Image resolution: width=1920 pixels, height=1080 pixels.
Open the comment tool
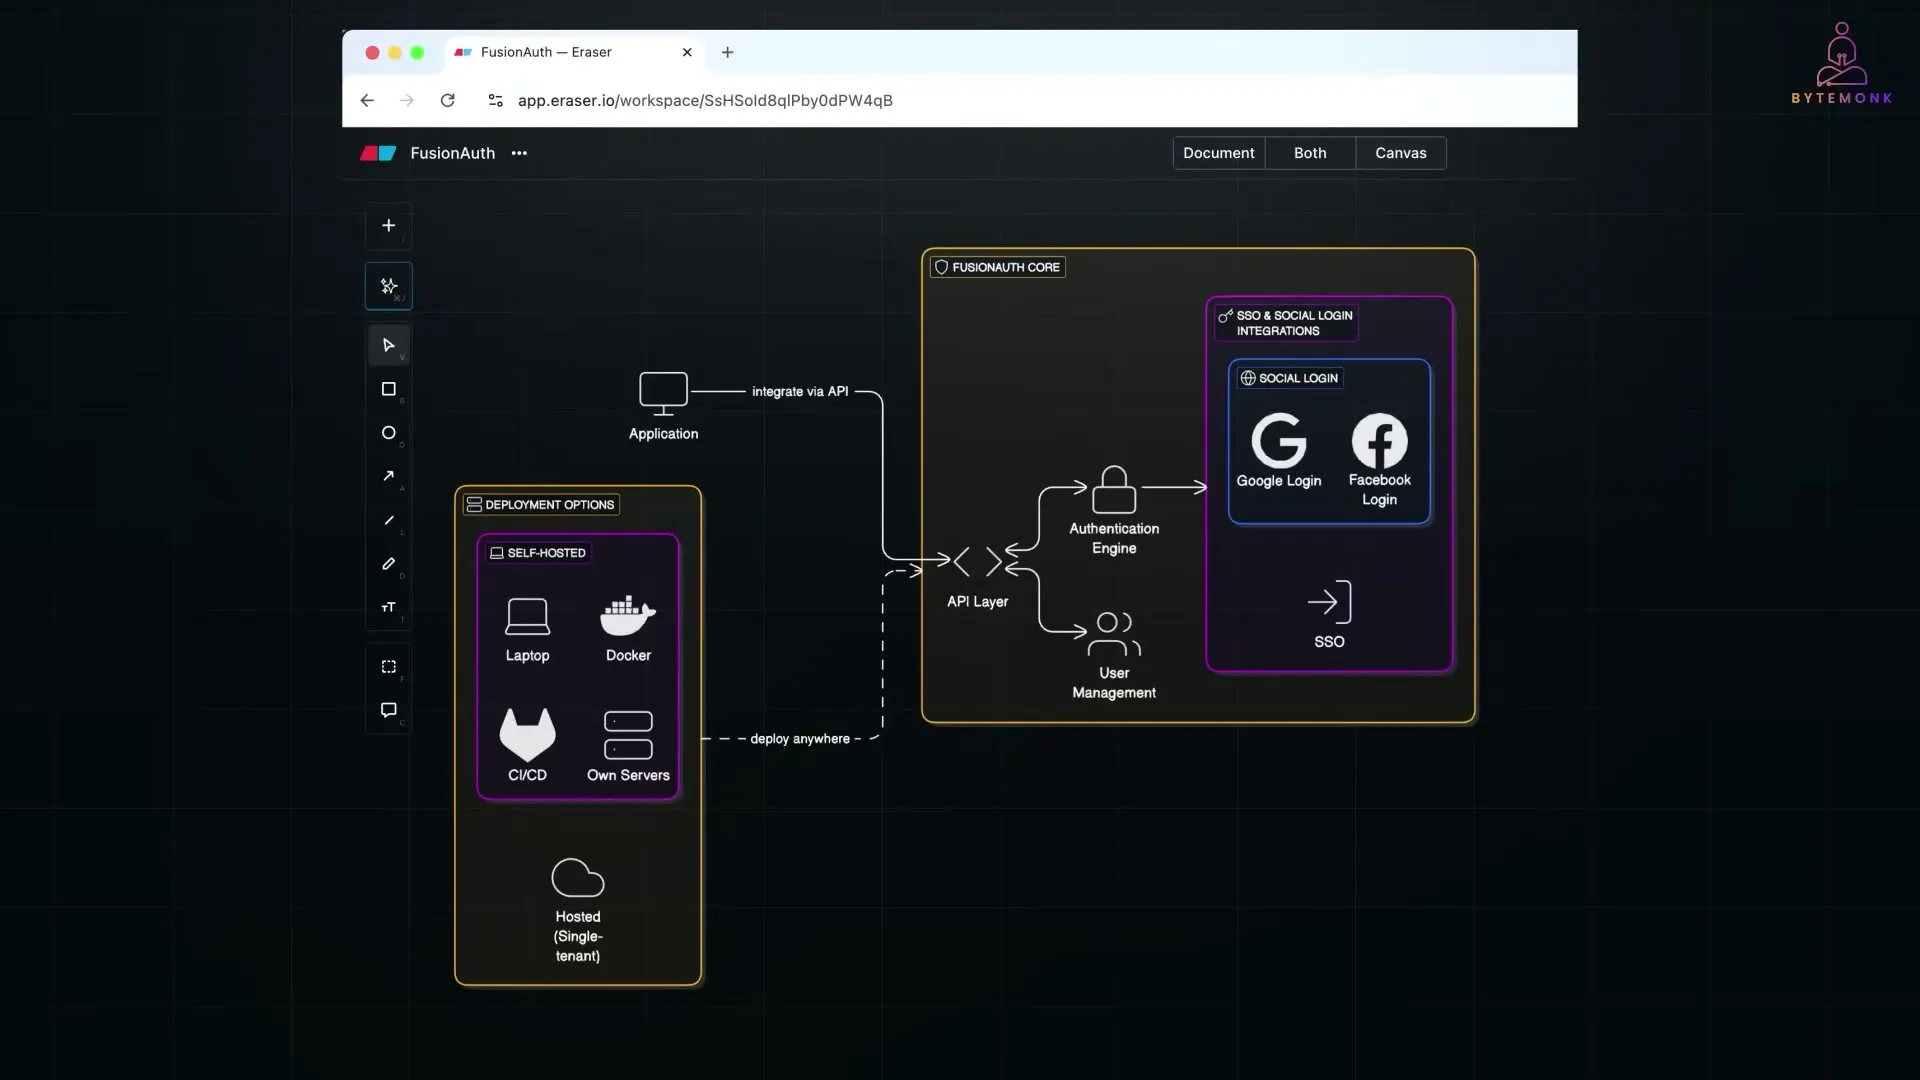click(x=389, y=710)
